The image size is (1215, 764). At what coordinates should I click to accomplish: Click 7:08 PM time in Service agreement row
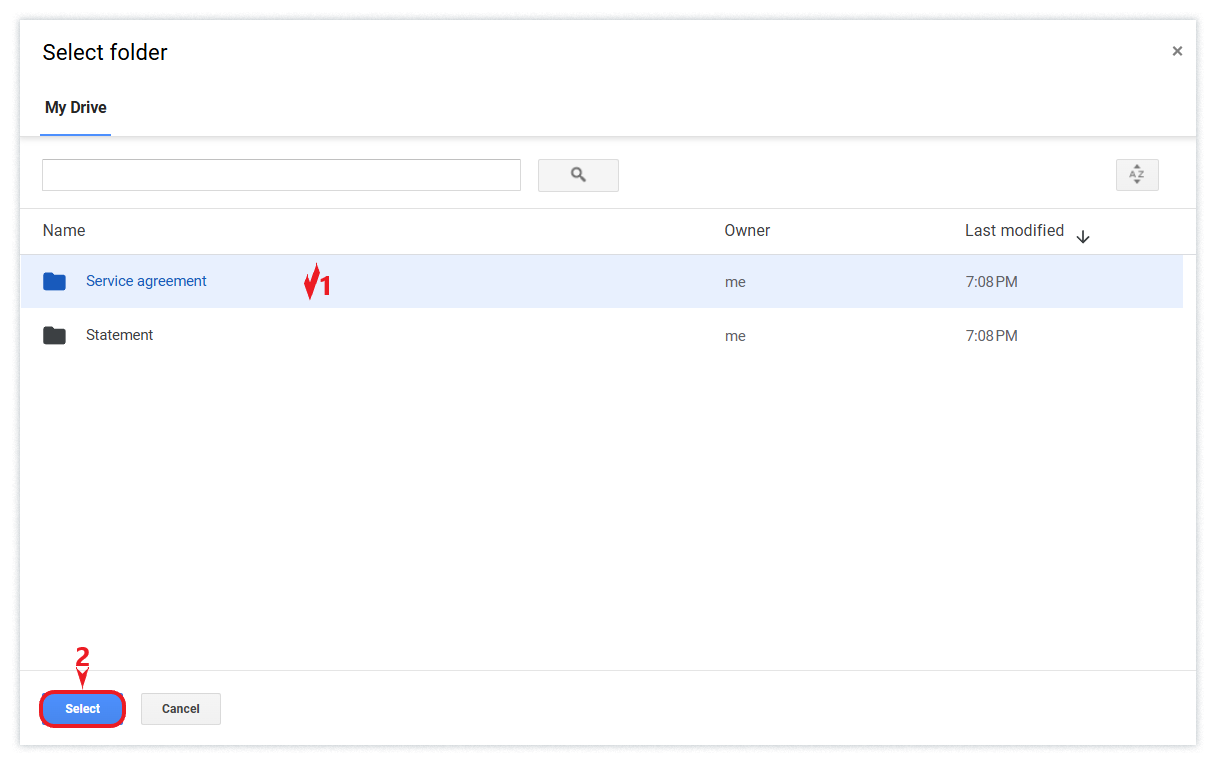pos(991,283)
